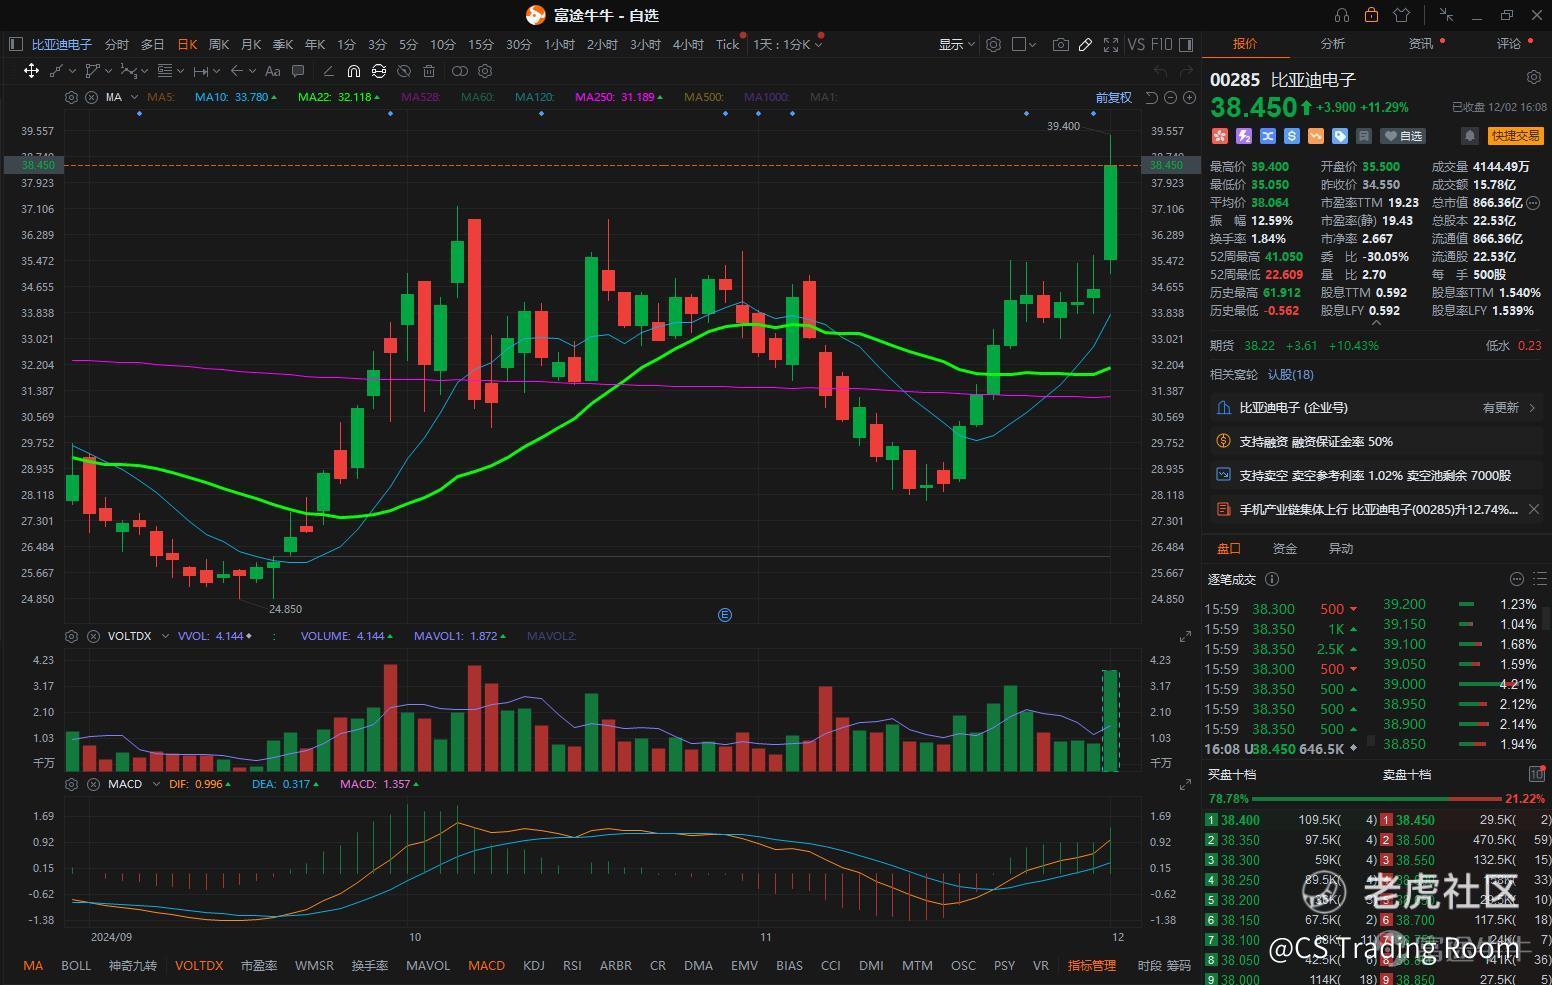
Task: Expand the VOLTDX indicator dropdown
Action: pos(163,636)
